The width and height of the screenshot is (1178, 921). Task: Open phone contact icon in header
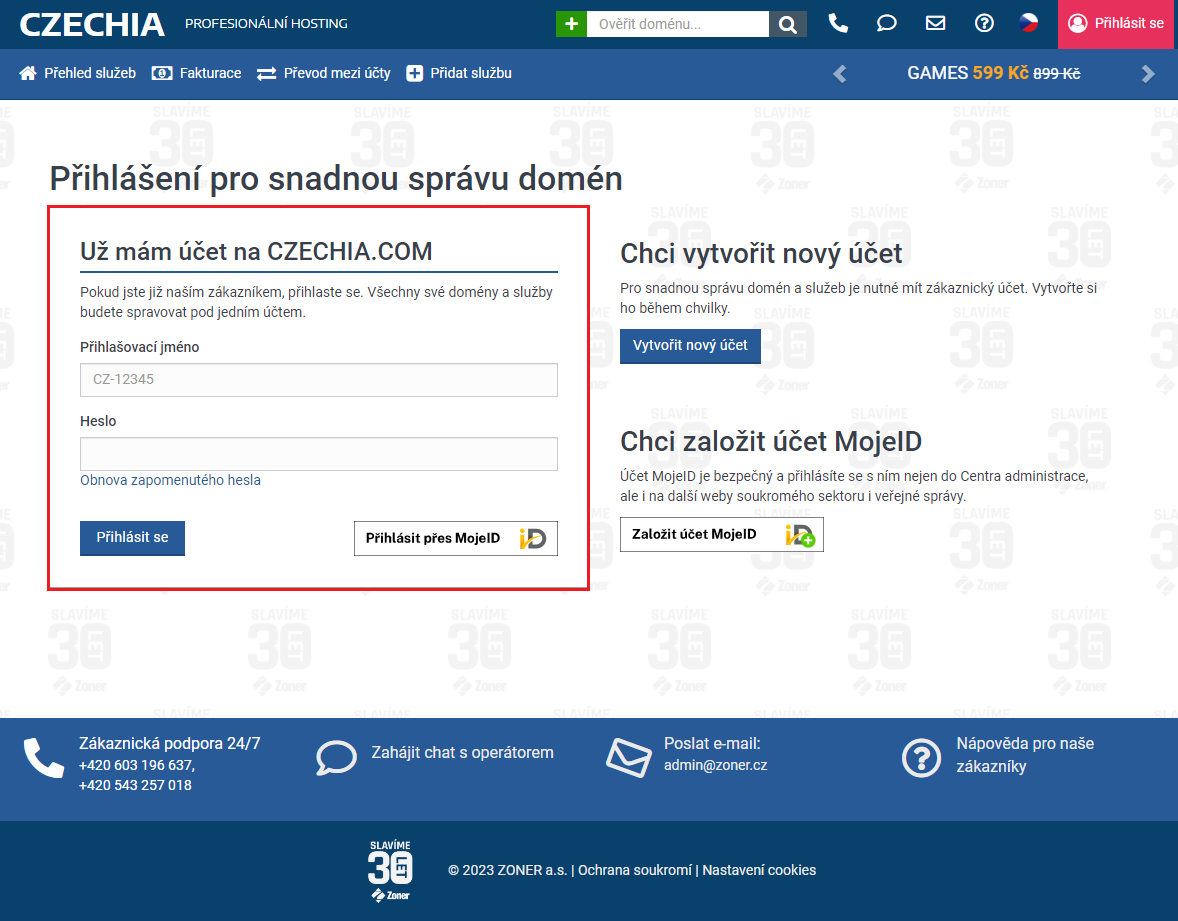click(x=838, y=23)
